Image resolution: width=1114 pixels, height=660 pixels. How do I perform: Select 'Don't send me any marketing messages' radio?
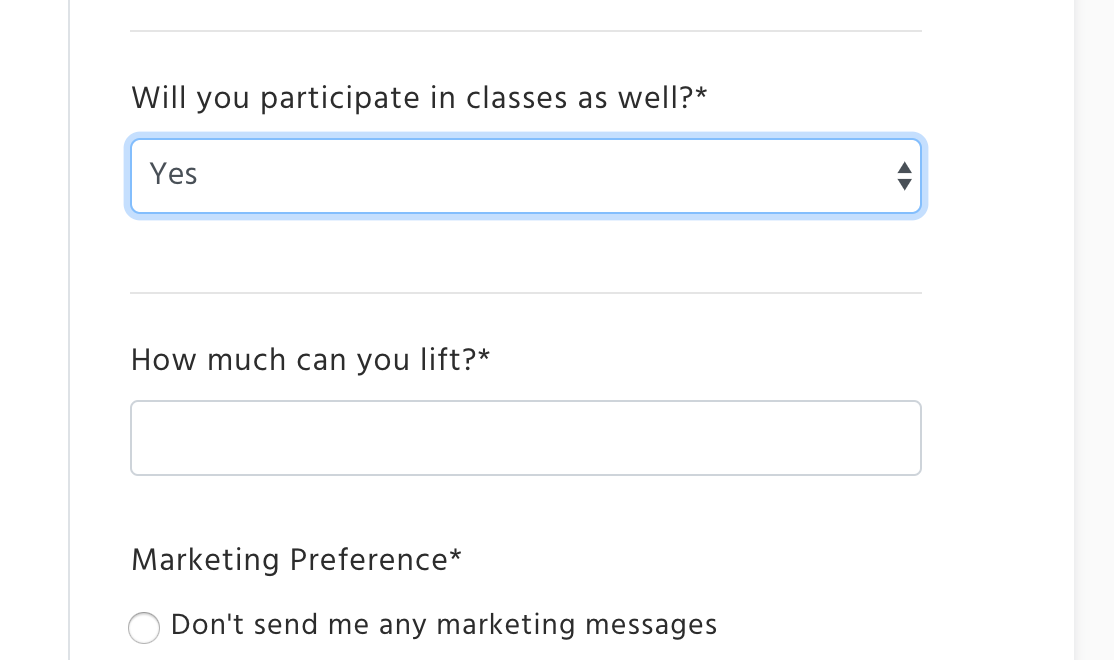pos(144,627)
